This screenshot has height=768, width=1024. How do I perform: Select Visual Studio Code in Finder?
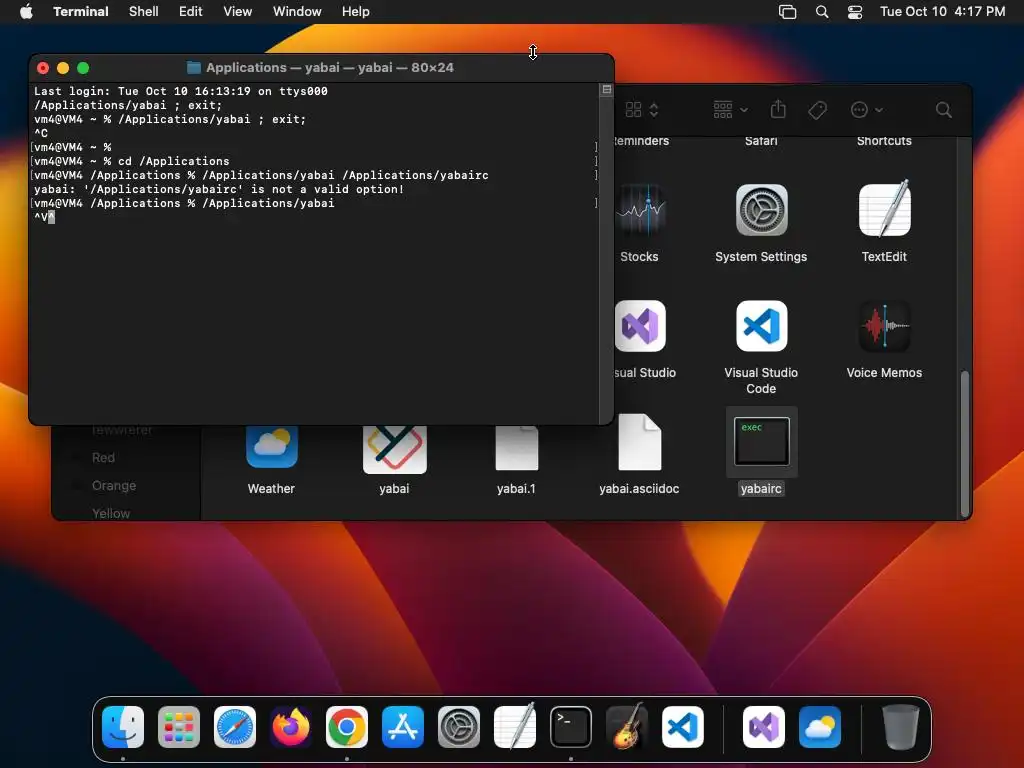point(761,326)
